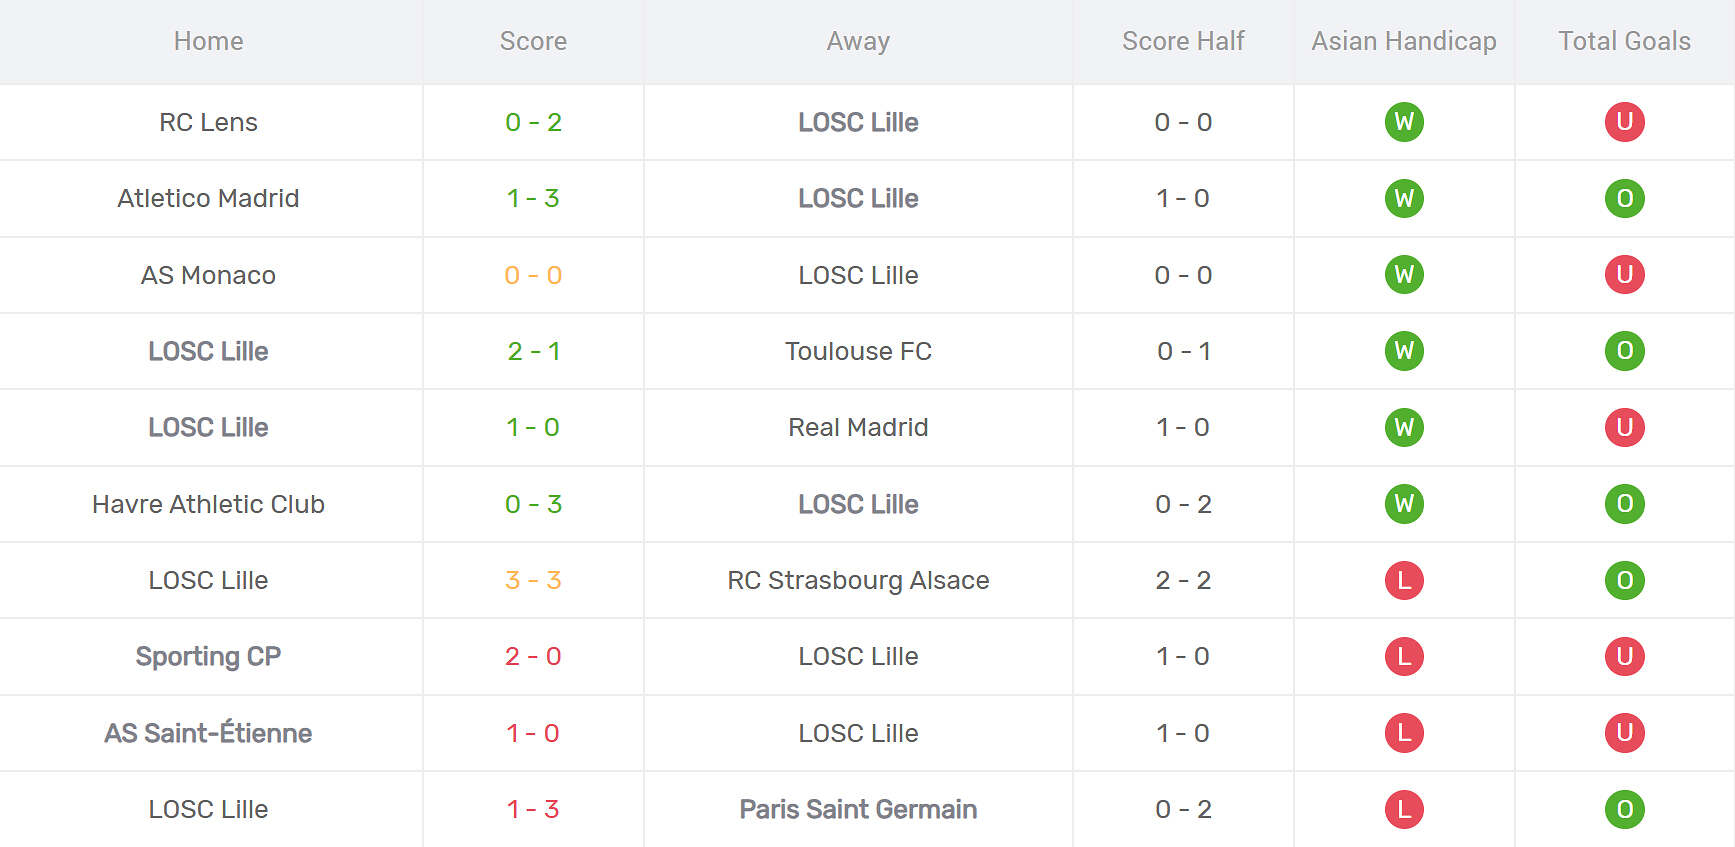Screen dimensions: 1735x847
Task: Open the Atletico Madrid team link
Action: [x=208, y=198]
